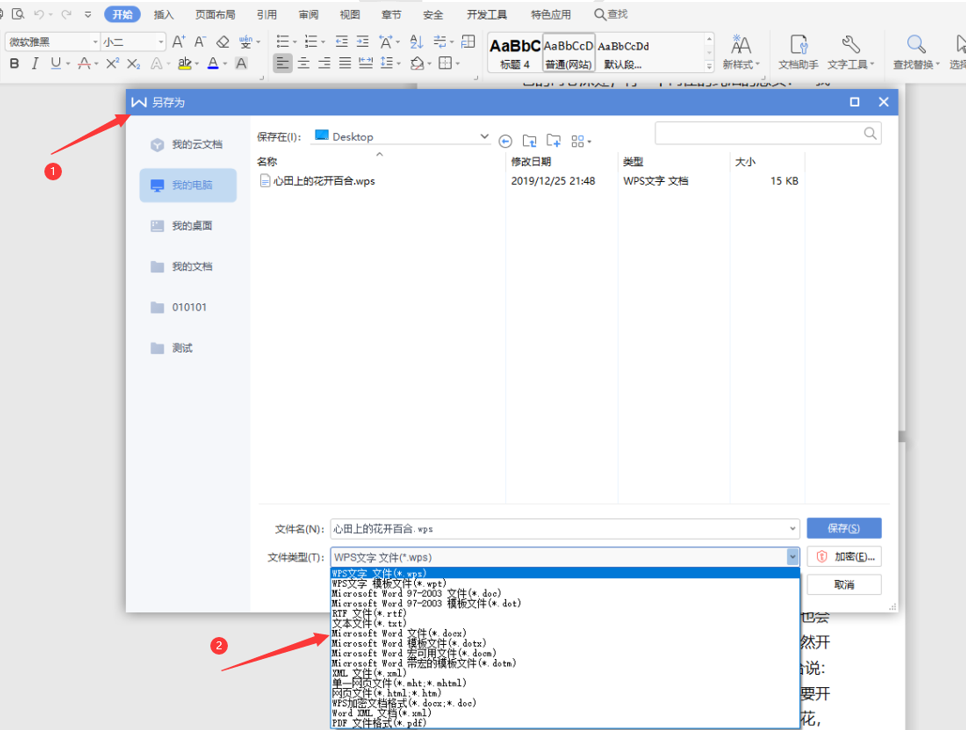The width and height of the screenshot is (966, 730).
Task: Toggle subscript formatting
Action: [134, 63]
